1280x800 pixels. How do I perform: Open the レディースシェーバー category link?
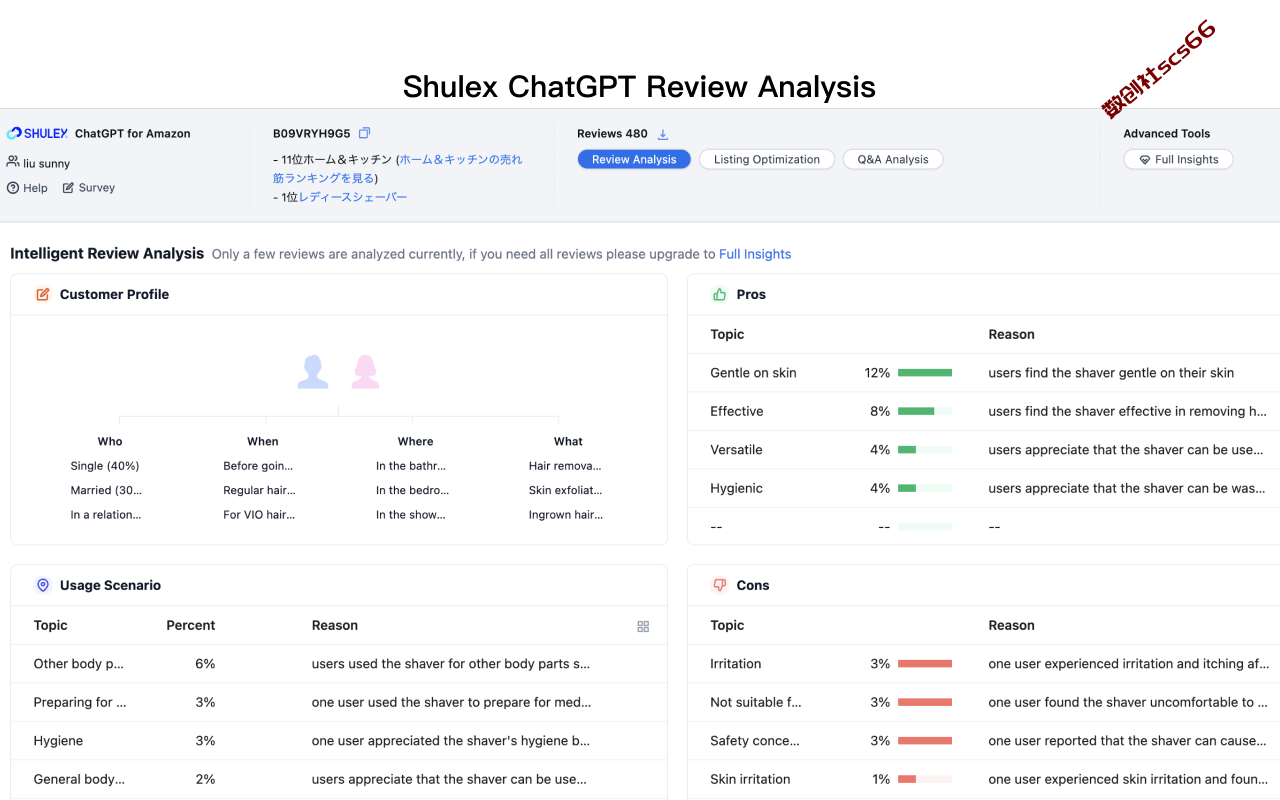pyautogui.click(x=353, y=197)
